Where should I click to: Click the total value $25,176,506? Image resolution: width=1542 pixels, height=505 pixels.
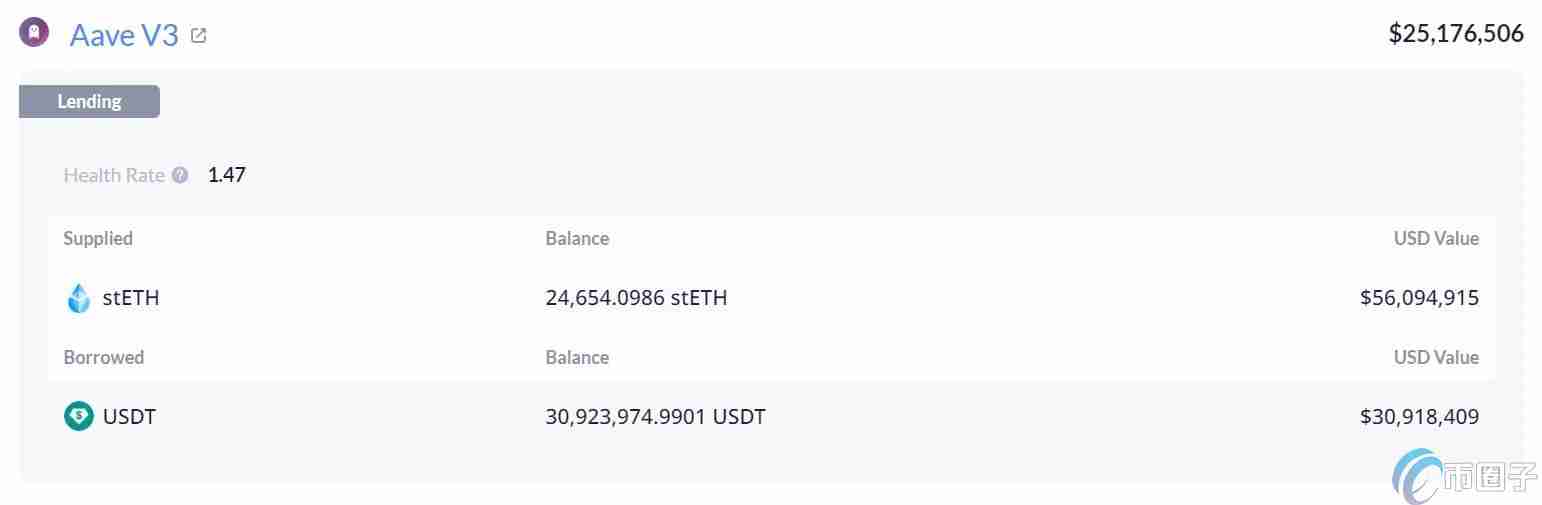(x=1456, y=34)
